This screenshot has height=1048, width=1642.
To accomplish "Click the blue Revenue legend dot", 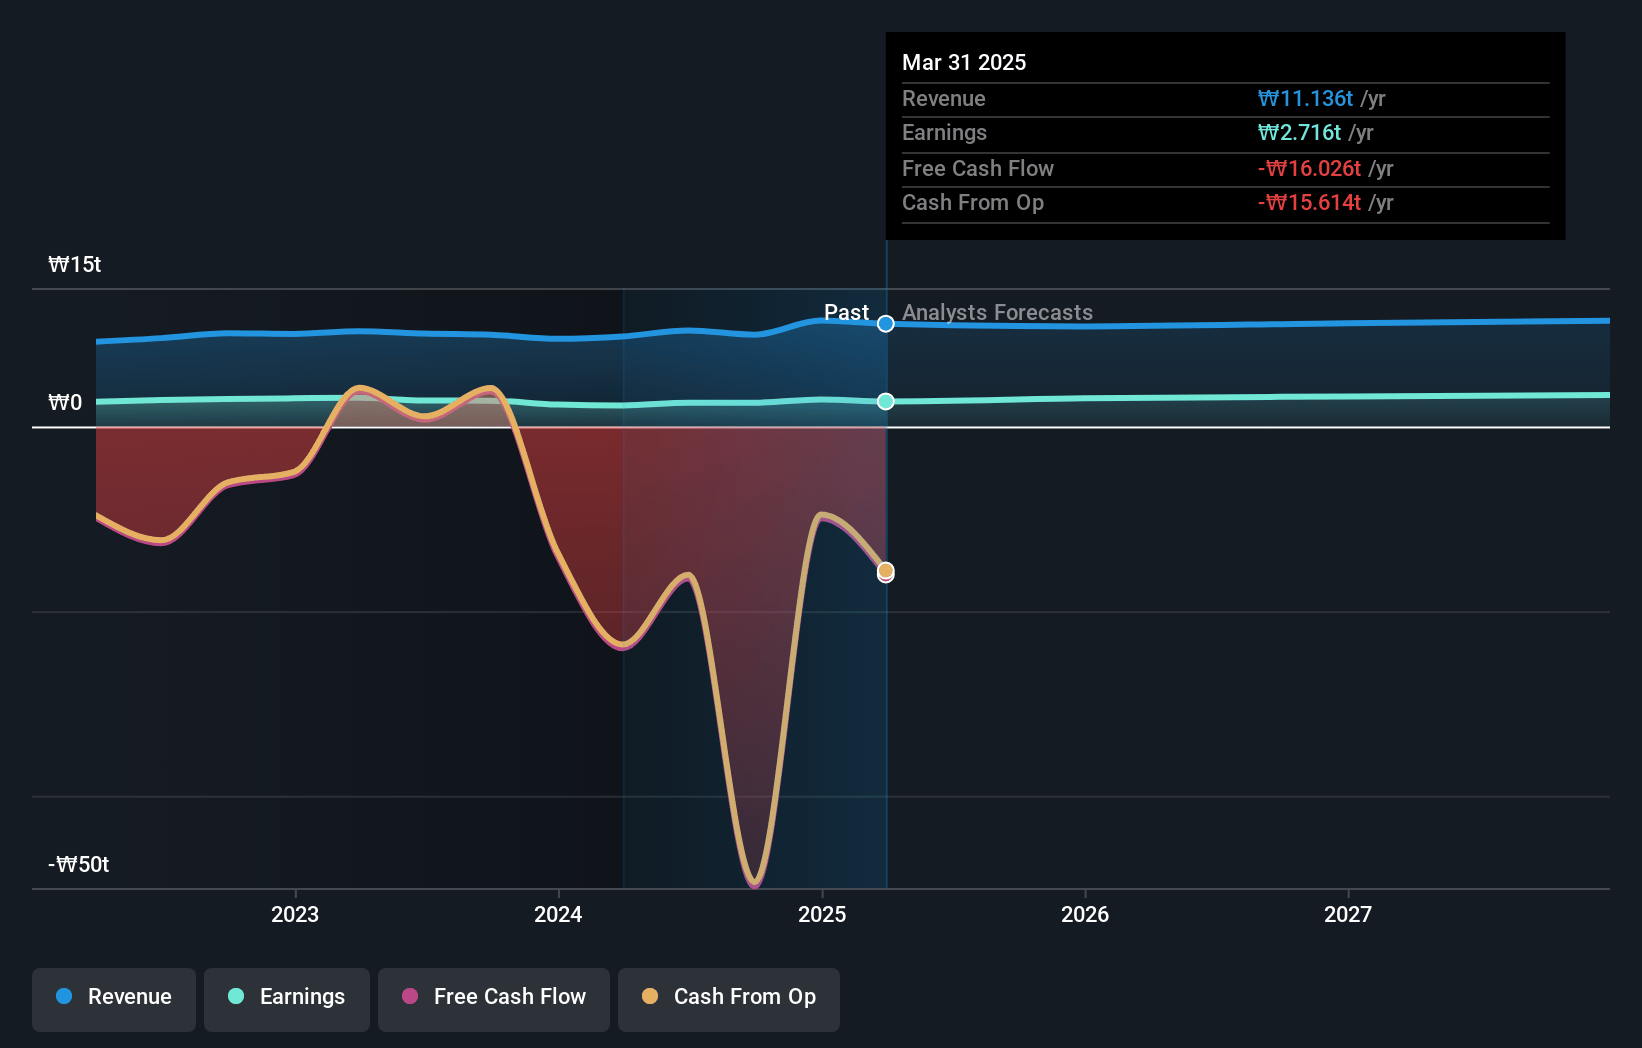I will [x=64, y=996].
